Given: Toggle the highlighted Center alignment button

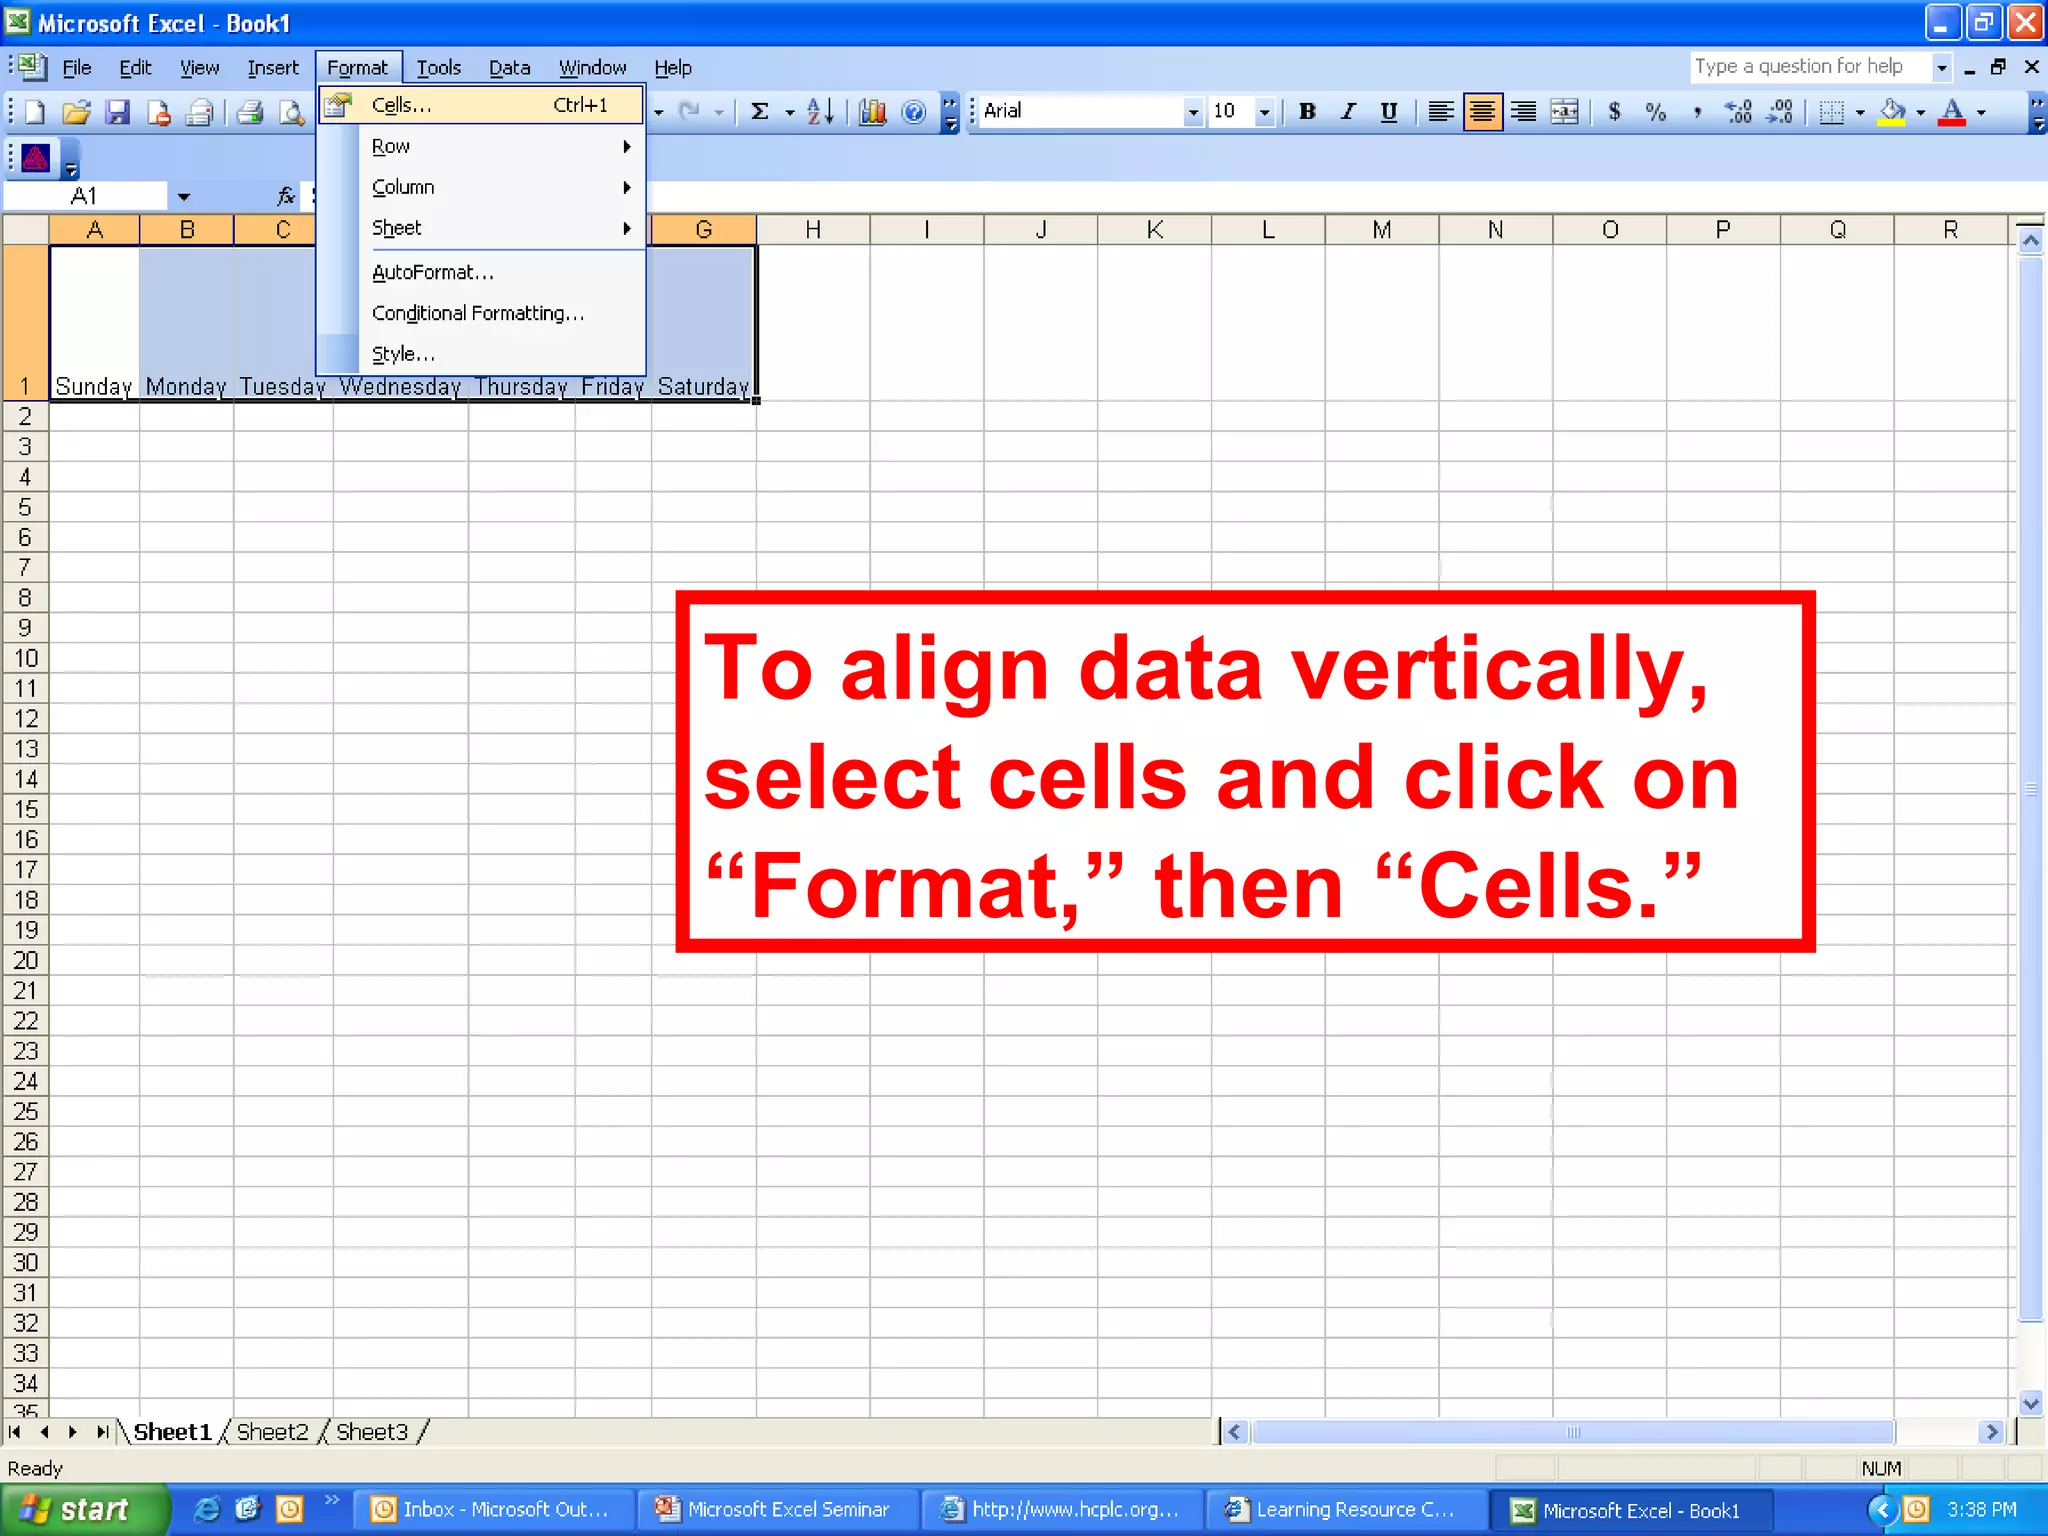Looking at the screenshot, I should point(1482,112).
